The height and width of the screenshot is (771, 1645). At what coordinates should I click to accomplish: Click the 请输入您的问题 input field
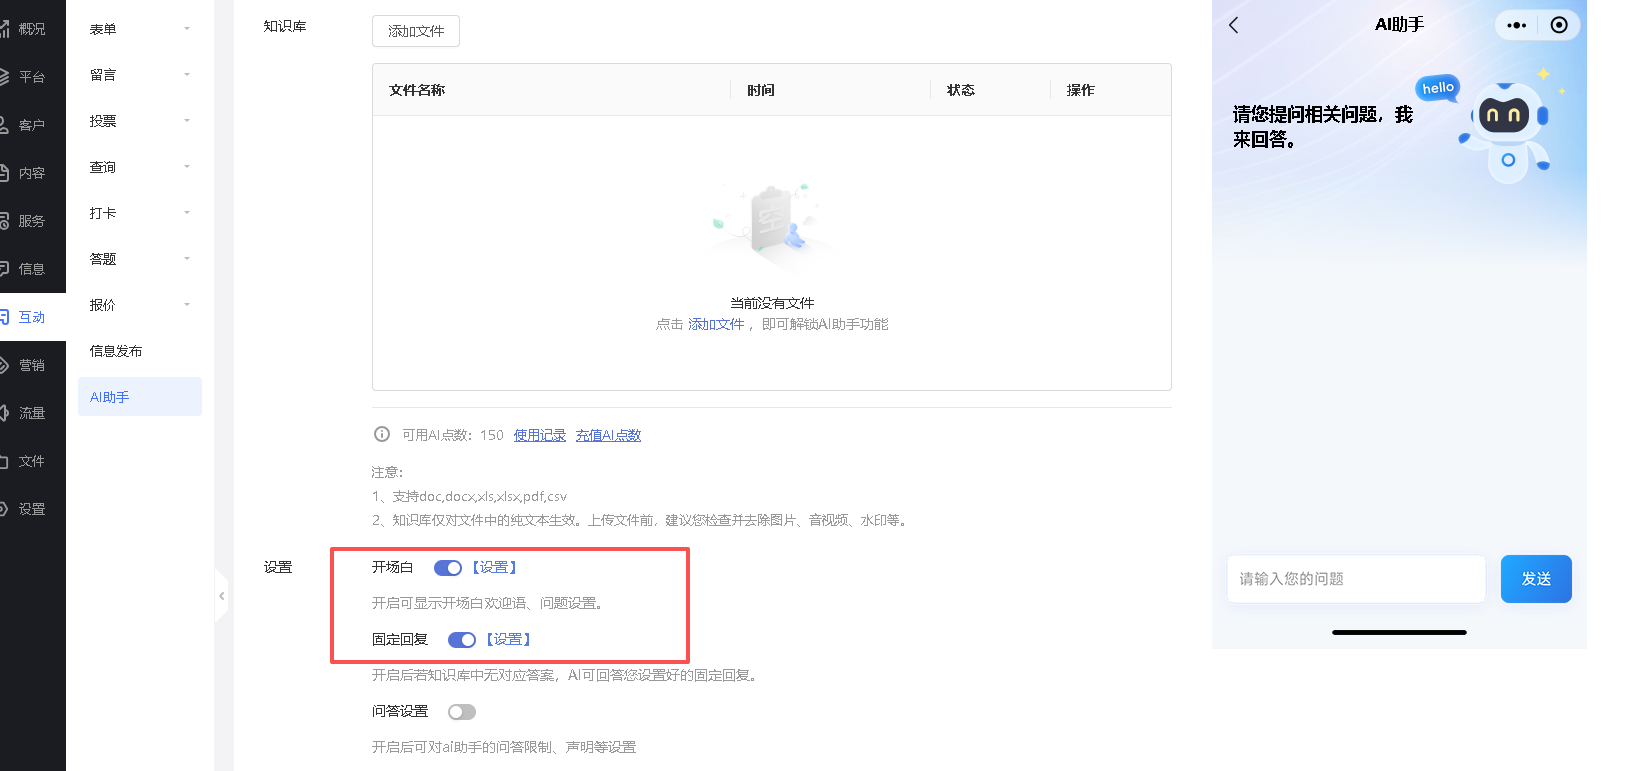[x=1355, y=579]
